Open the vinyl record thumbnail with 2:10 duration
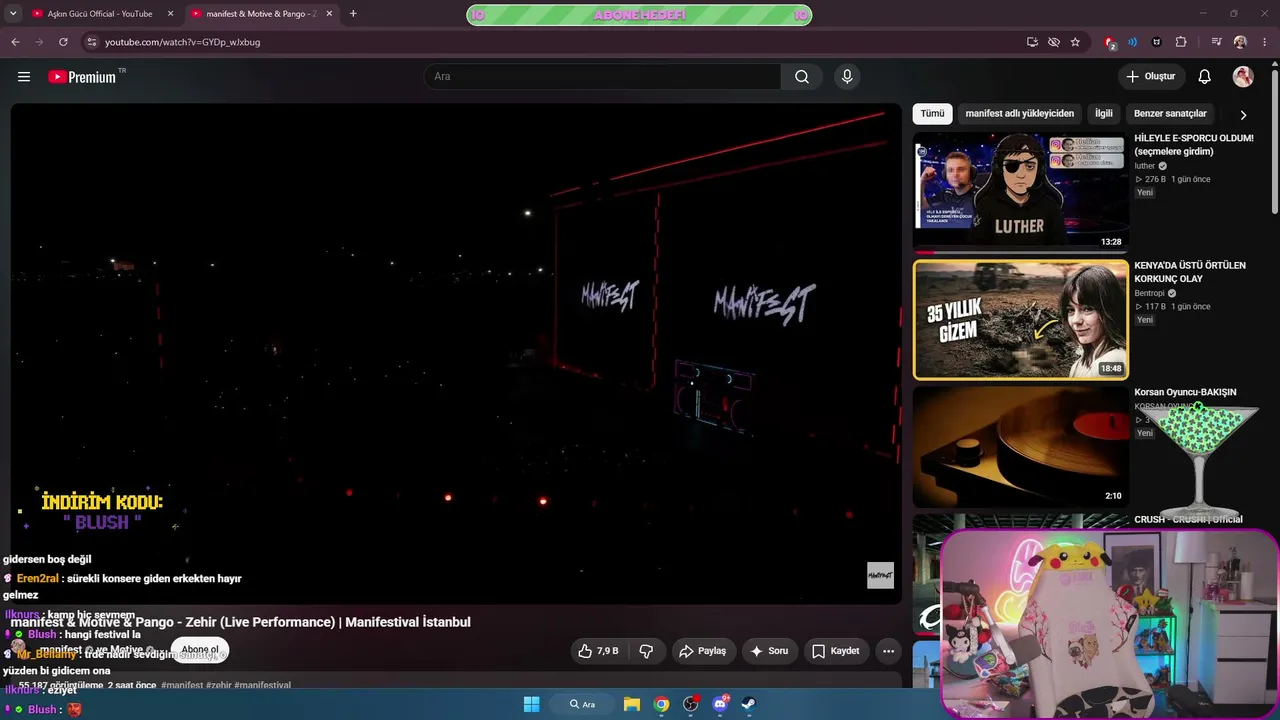Screen dimensions: 1280x720 coord(1021,447)
